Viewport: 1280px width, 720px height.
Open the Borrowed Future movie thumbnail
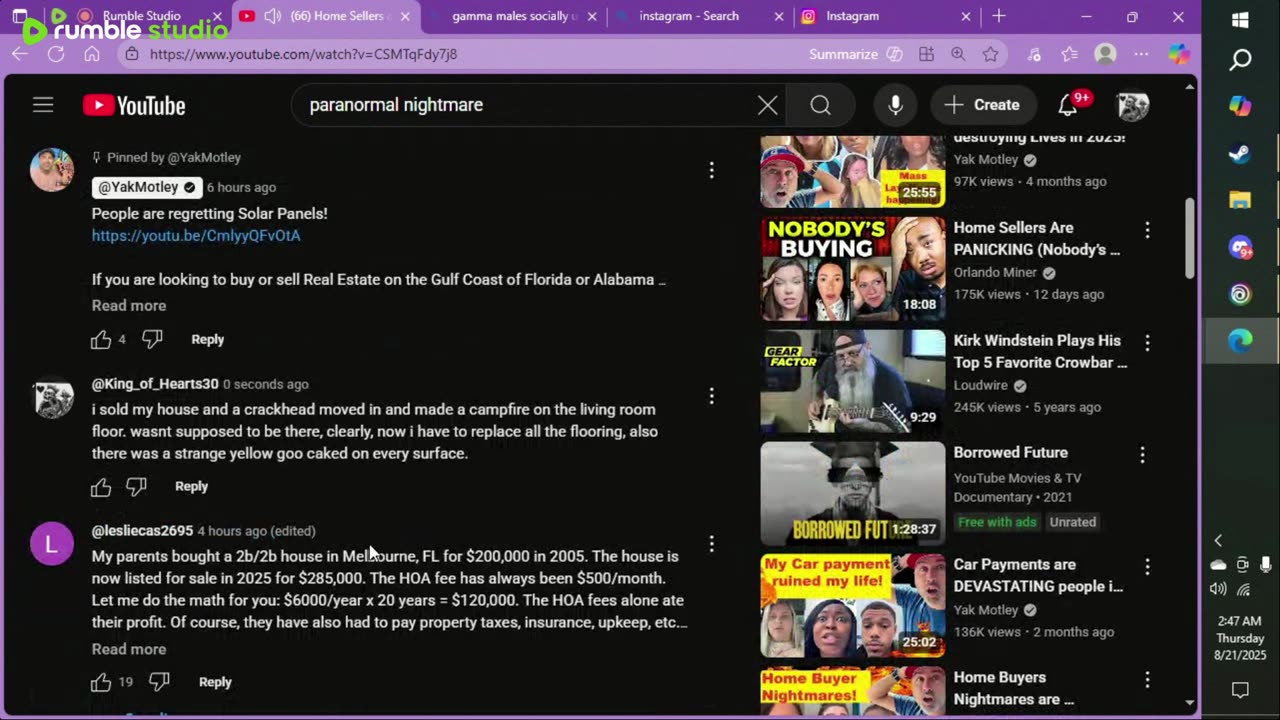pyautogui.click(x=852, y=493)
